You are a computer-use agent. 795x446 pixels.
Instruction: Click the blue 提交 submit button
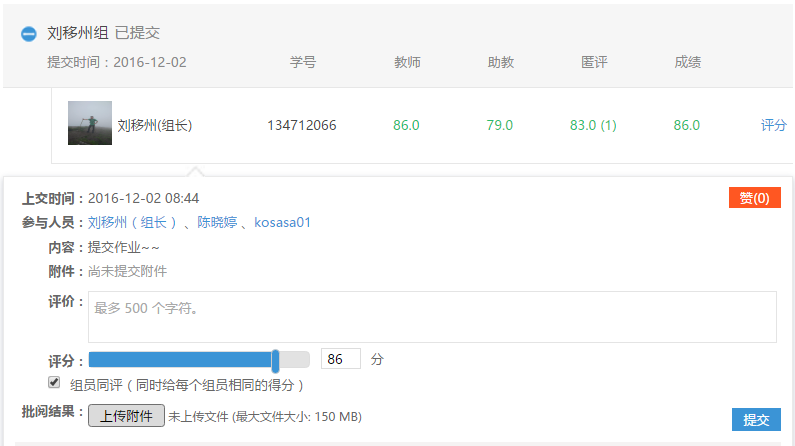pyautogui.click(x=756, y=420)
